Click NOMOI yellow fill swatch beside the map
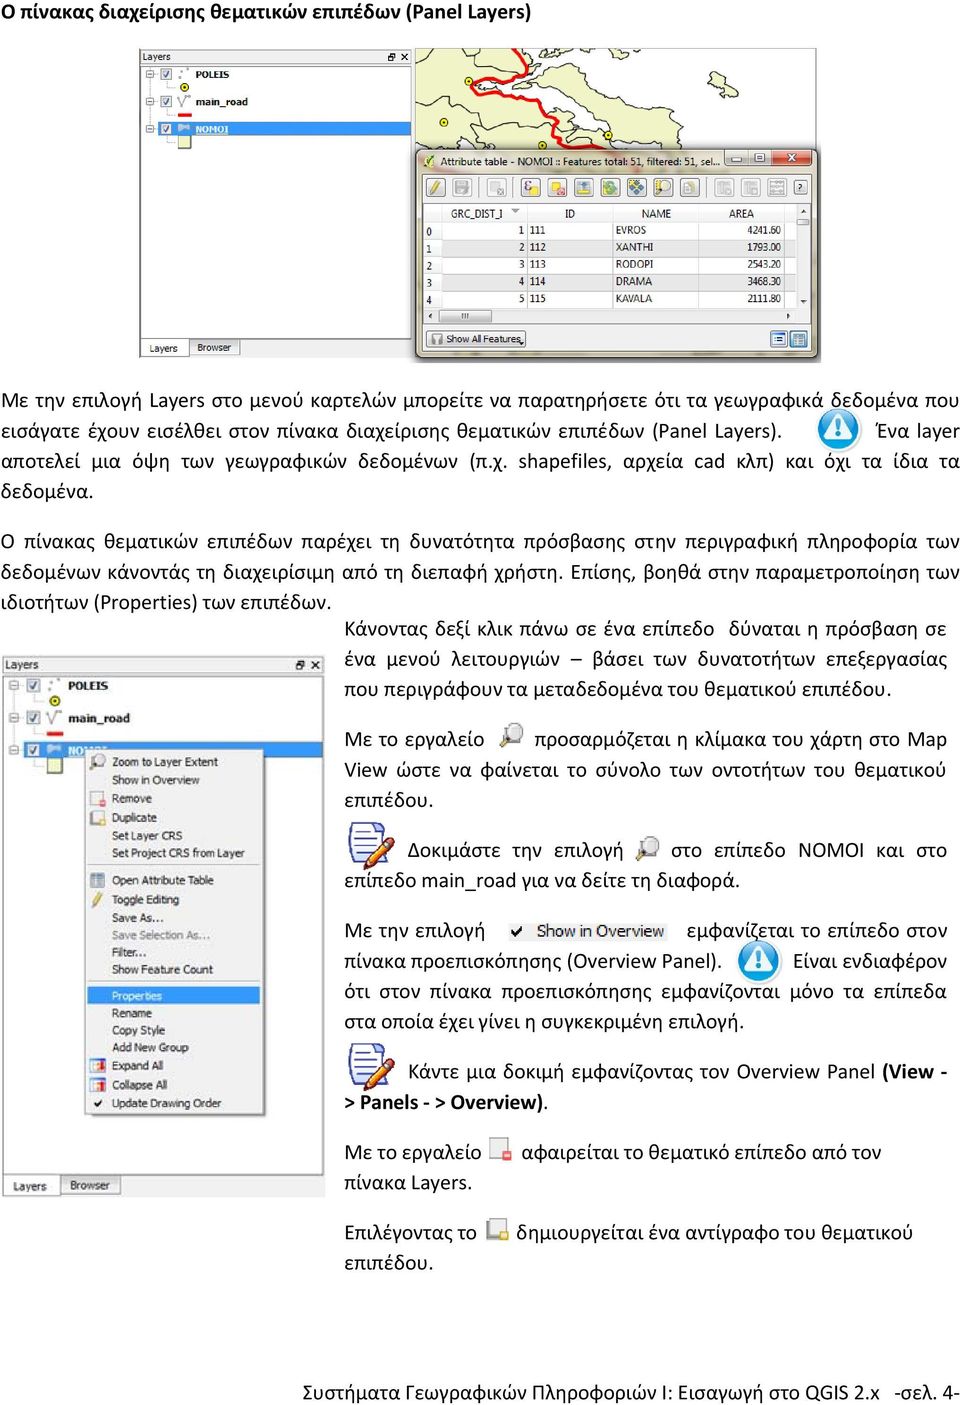 pos(183,142)
